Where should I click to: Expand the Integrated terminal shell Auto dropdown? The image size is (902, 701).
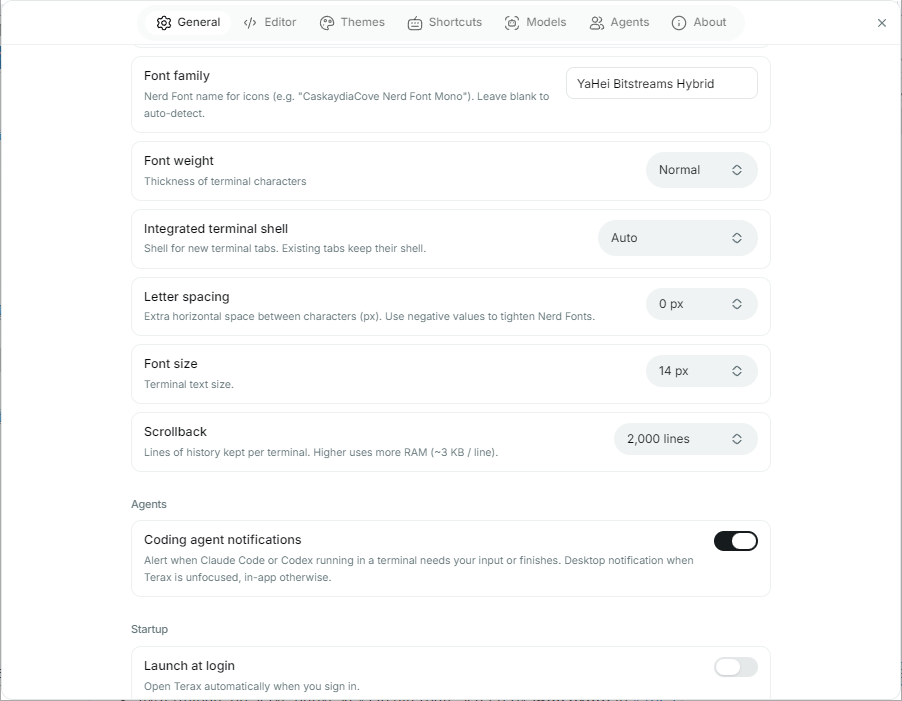click(678, 238)
